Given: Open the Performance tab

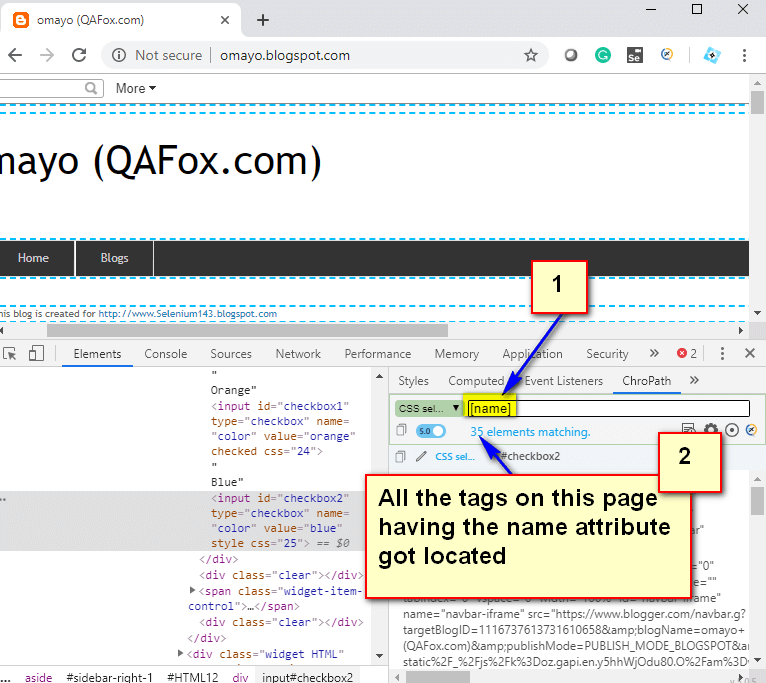Looking at the screenshot, I should [x=378, y=354].
